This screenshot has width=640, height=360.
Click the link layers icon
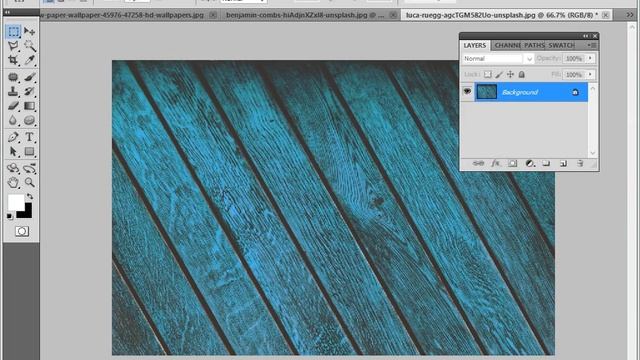[478, 164]
